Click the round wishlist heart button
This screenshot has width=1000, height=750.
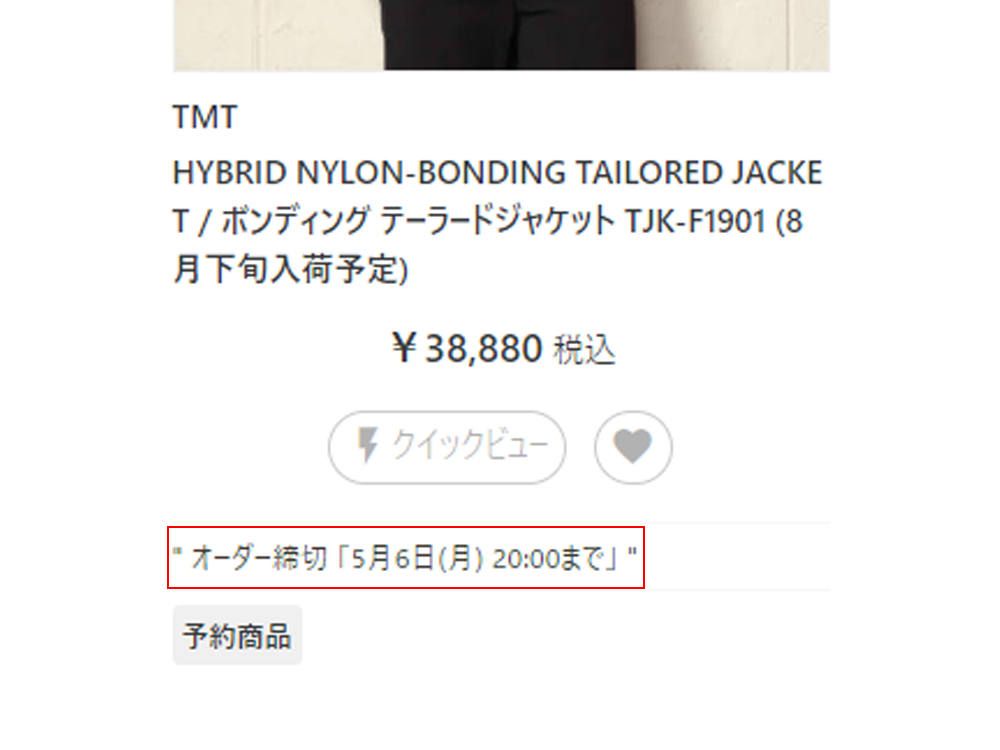tap(633, 447)
